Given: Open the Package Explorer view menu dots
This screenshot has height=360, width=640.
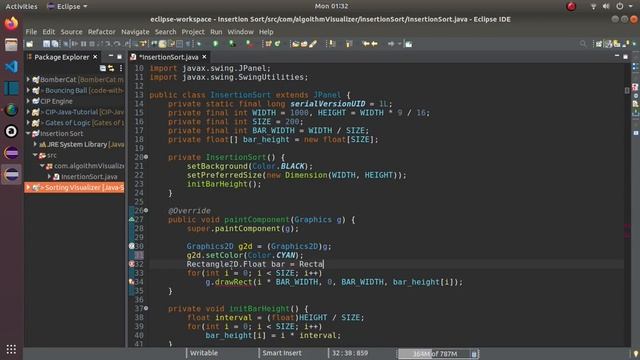Looking at the screenshot, I should pyautogui.click(x=121, y=68).
